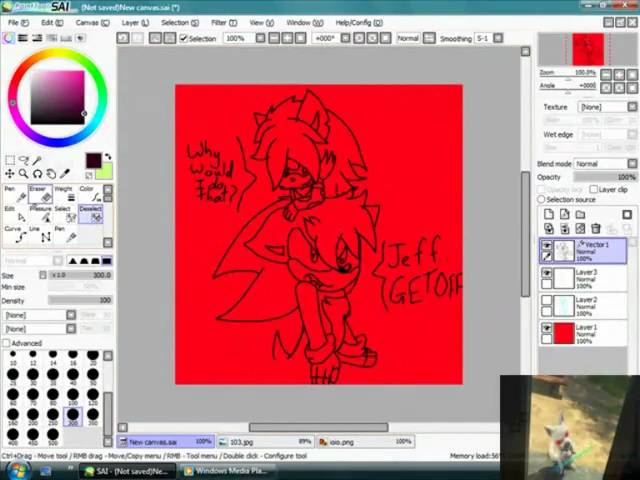Open the Edit menu

pos(52,23)
